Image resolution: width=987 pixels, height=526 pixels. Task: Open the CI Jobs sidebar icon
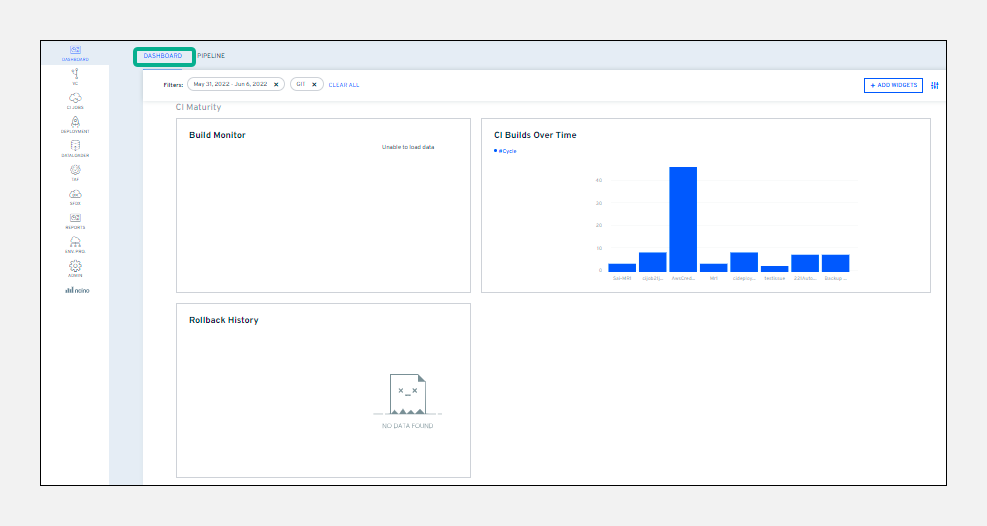coord(75,98)
